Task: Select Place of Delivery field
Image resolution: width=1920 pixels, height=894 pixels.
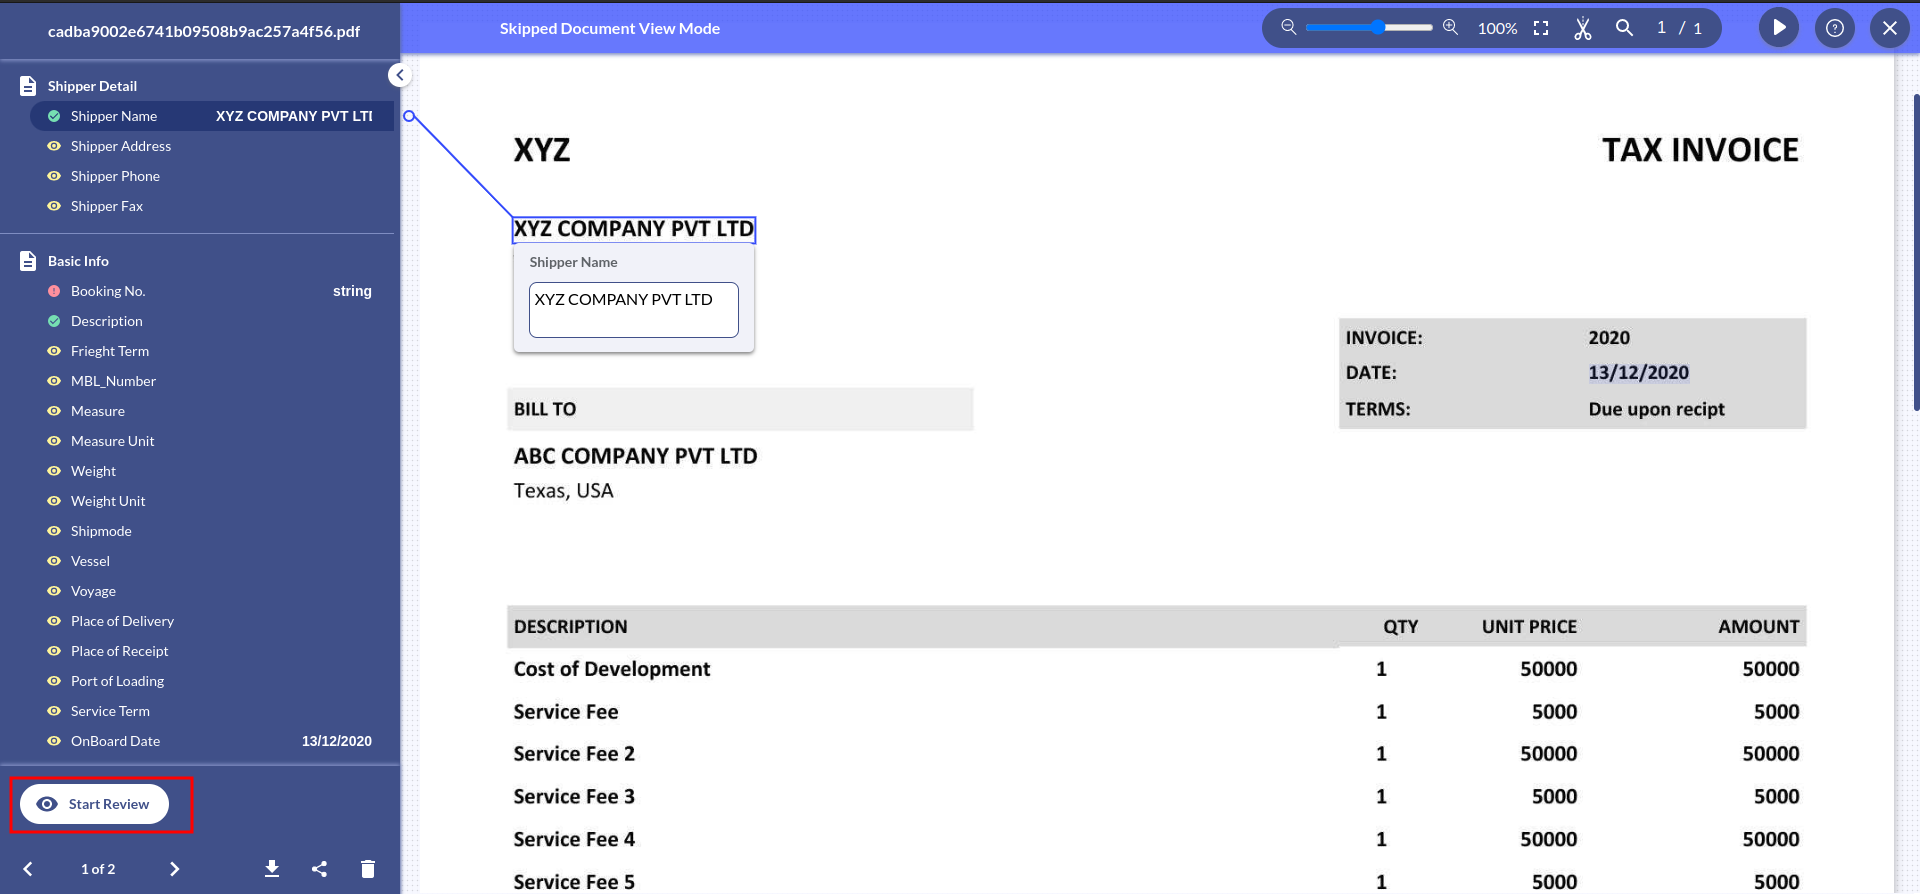Action: [x=211, y=621]
